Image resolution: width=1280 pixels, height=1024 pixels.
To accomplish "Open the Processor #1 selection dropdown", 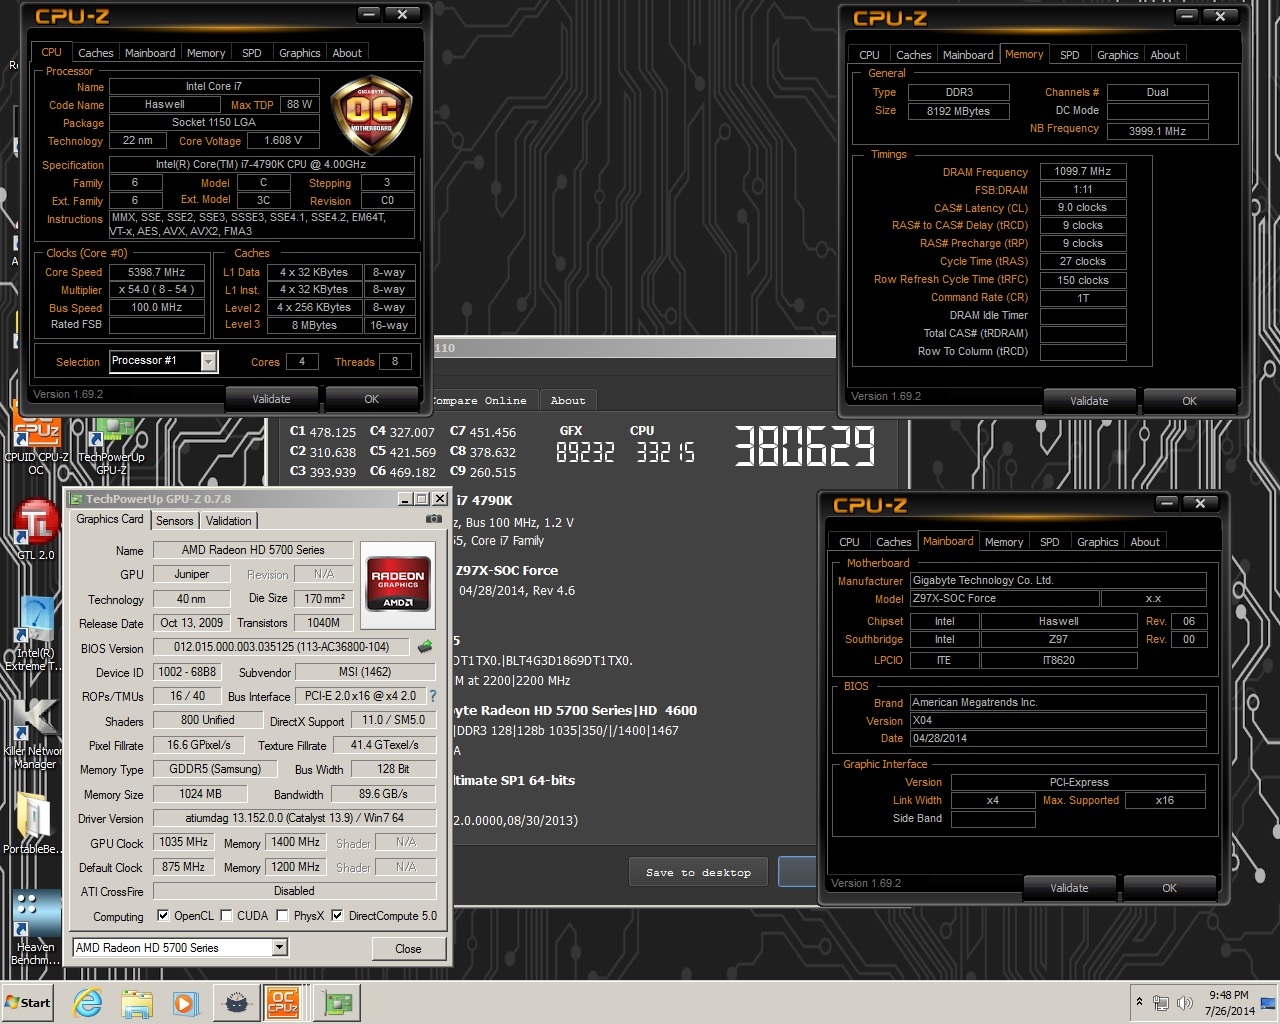I will pos(208,361).
